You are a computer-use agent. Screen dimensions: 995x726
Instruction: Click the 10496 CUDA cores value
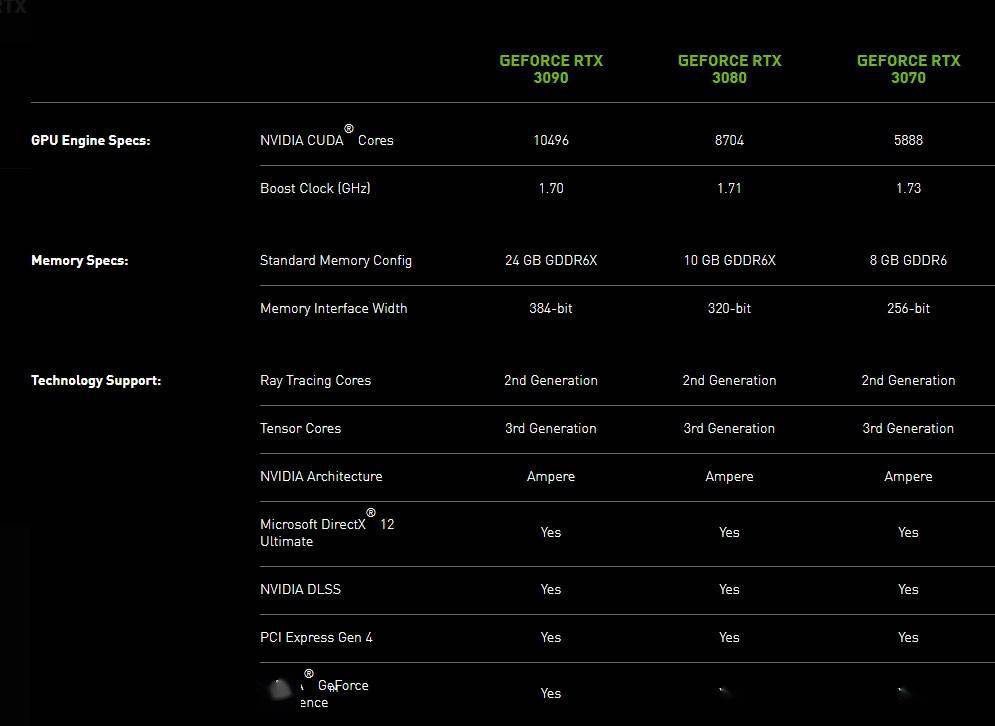click(551, 140)
